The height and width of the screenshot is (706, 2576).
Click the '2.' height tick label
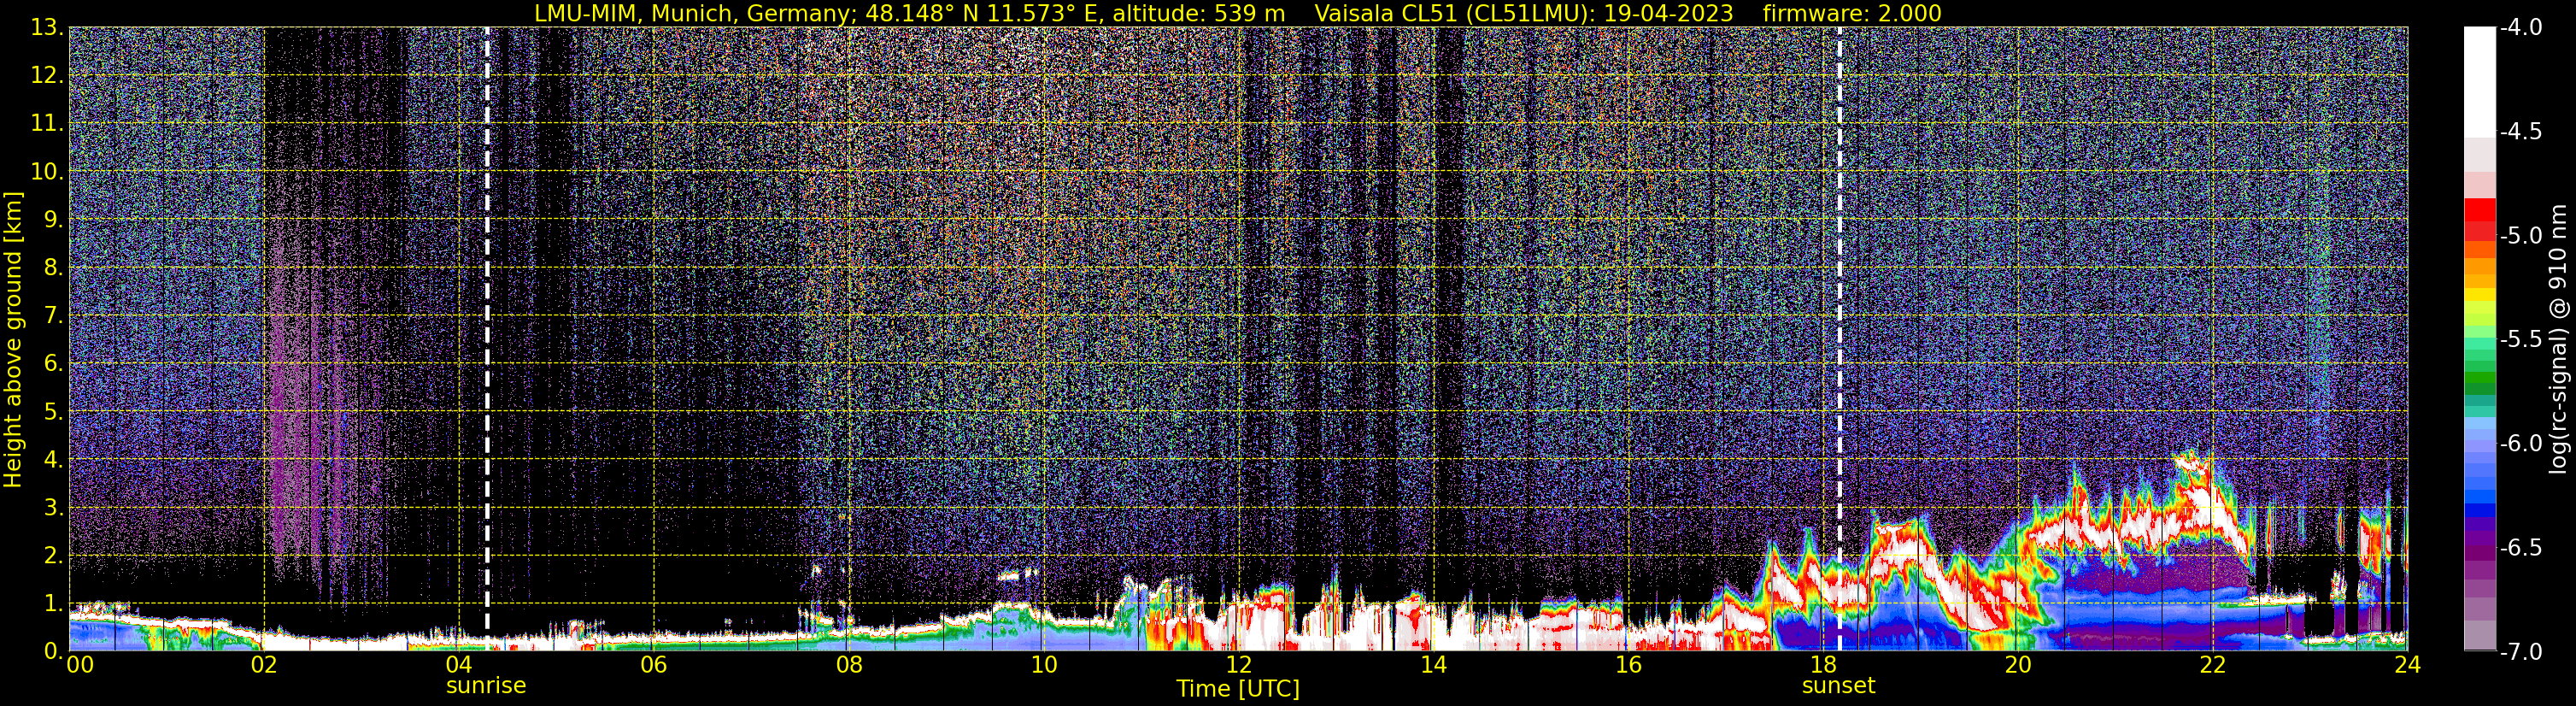53,556
